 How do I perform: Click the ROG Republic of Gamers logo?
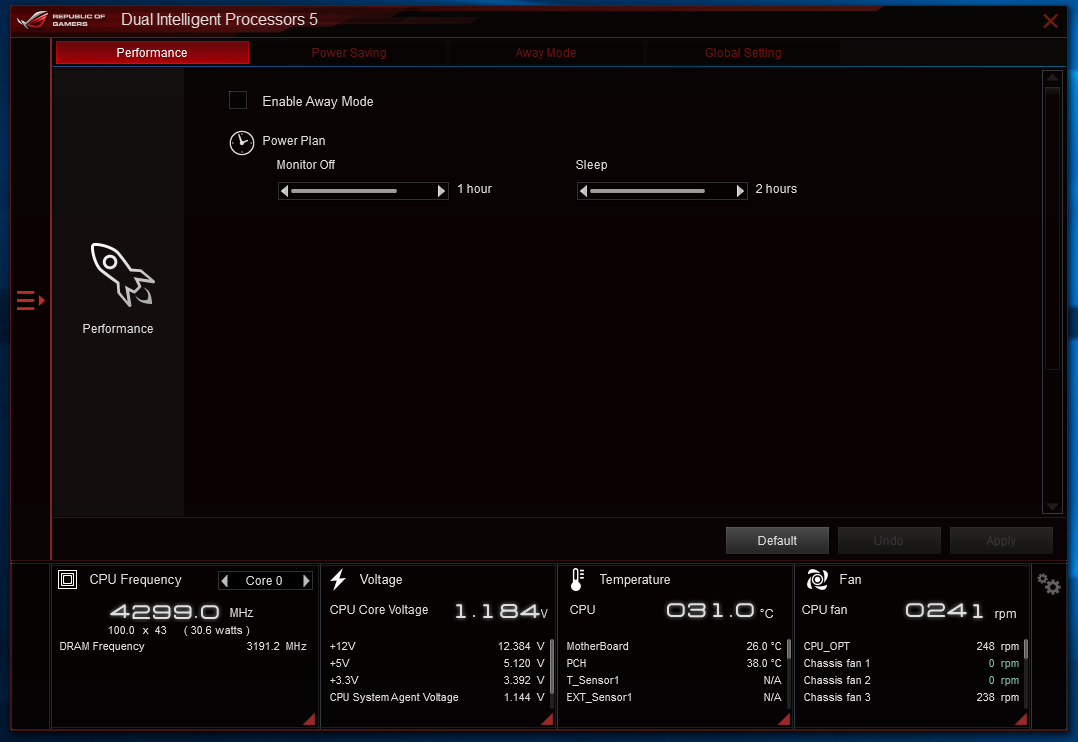[61, 19]
